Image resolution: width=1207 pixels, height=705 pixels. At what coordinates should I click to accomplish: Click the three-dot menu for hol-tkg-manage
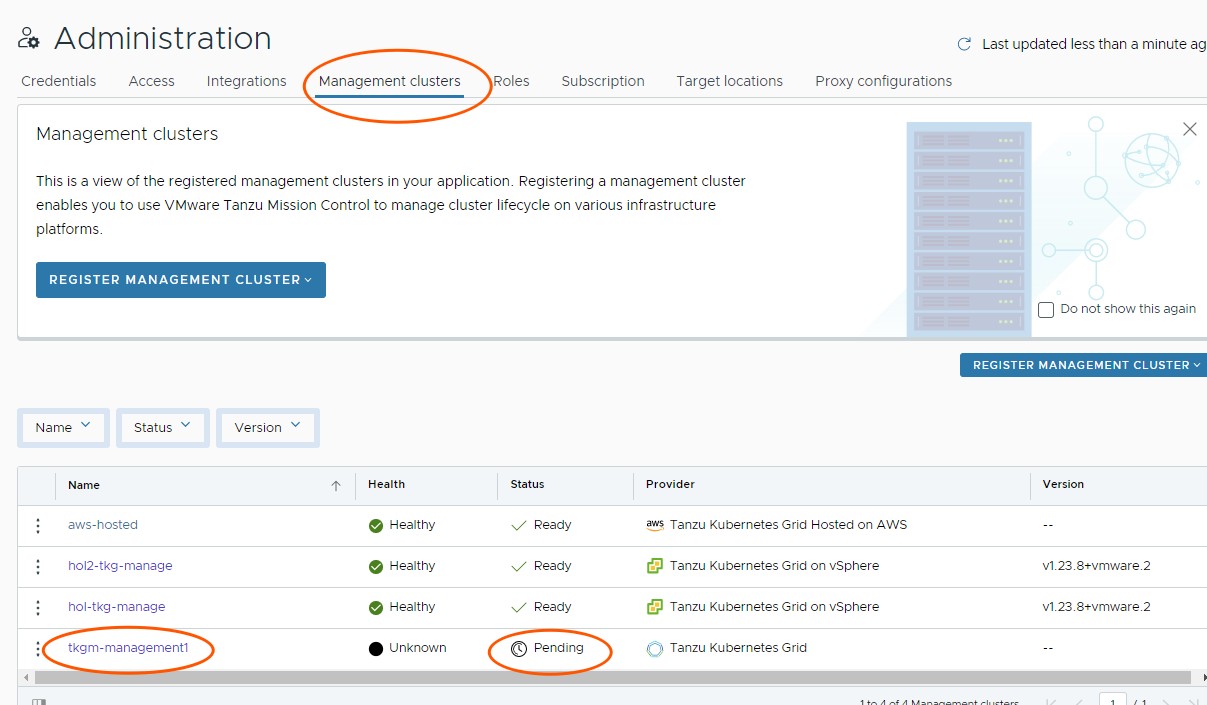coord(38,607)
